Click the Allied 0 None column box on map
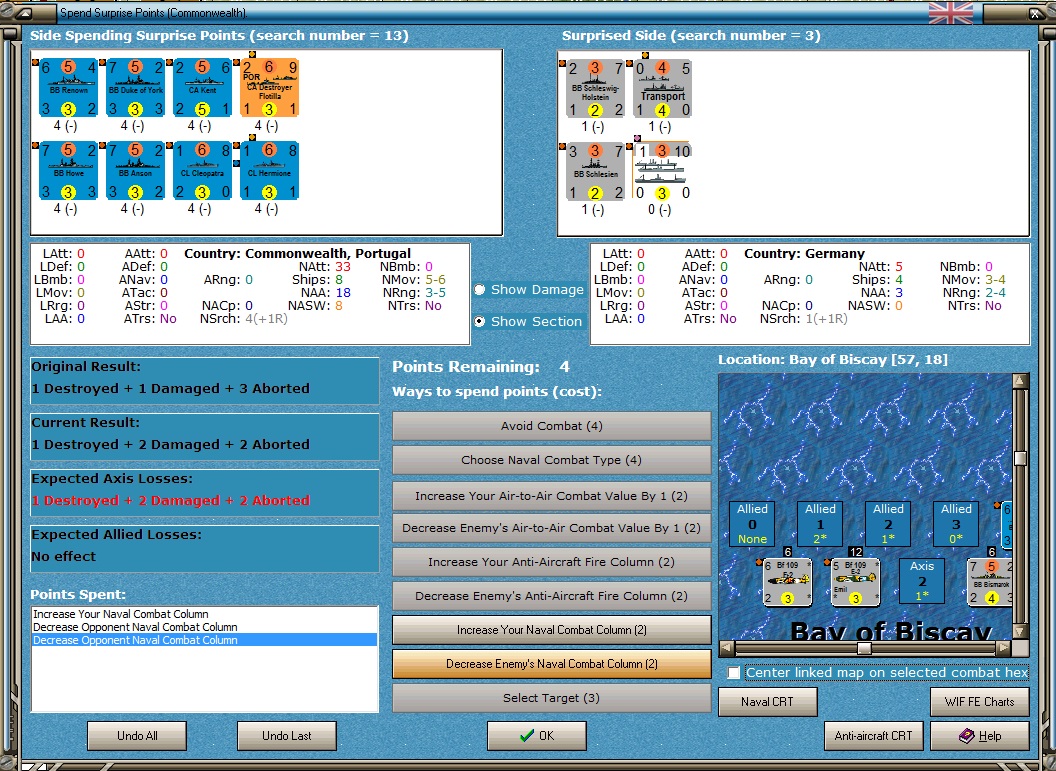 [x=752, y=523]
